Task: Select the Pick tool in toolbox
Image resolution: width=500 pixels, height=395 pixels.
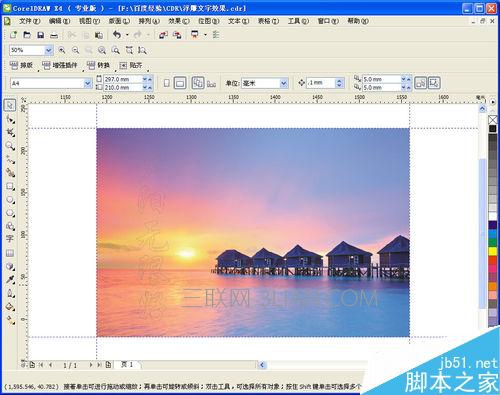Action: (10, 105)
